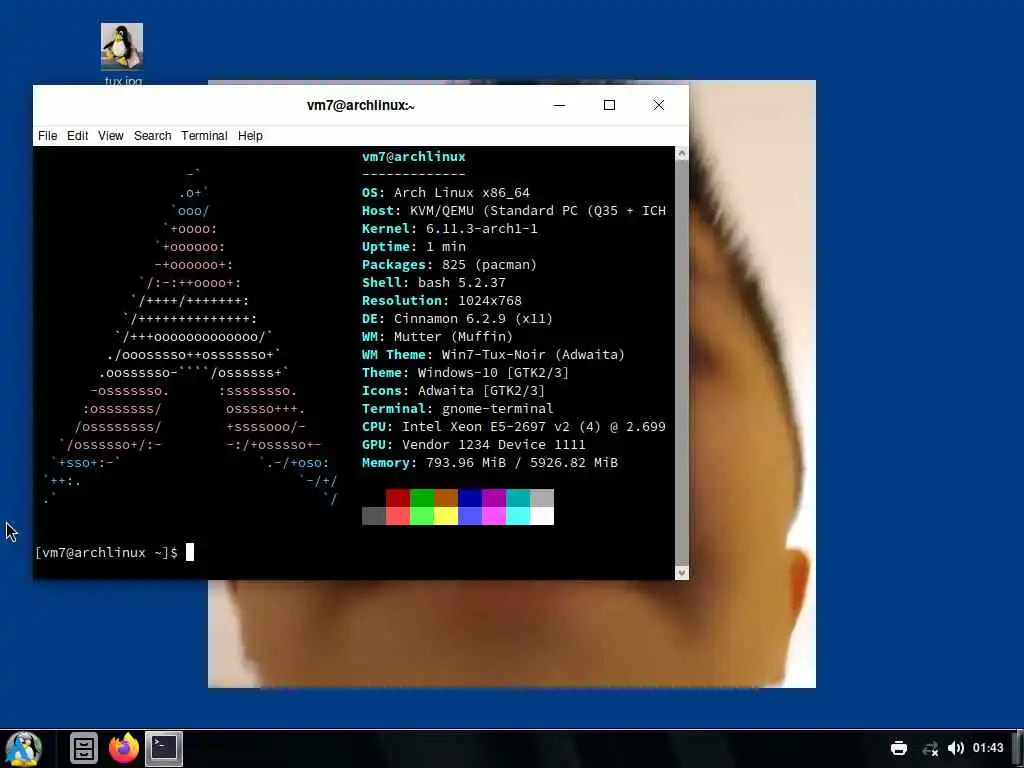The image size is (1024, 768).
Task: Select the tux.jpg desktop icon
Action: pyautogui.click(x=122, y=54)
